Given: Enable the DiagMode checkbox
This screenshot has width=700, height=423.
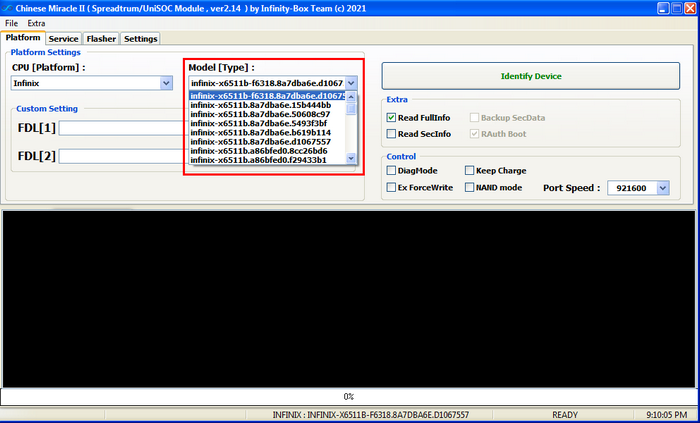Looking at the screenshot, I should pos(392,170).
